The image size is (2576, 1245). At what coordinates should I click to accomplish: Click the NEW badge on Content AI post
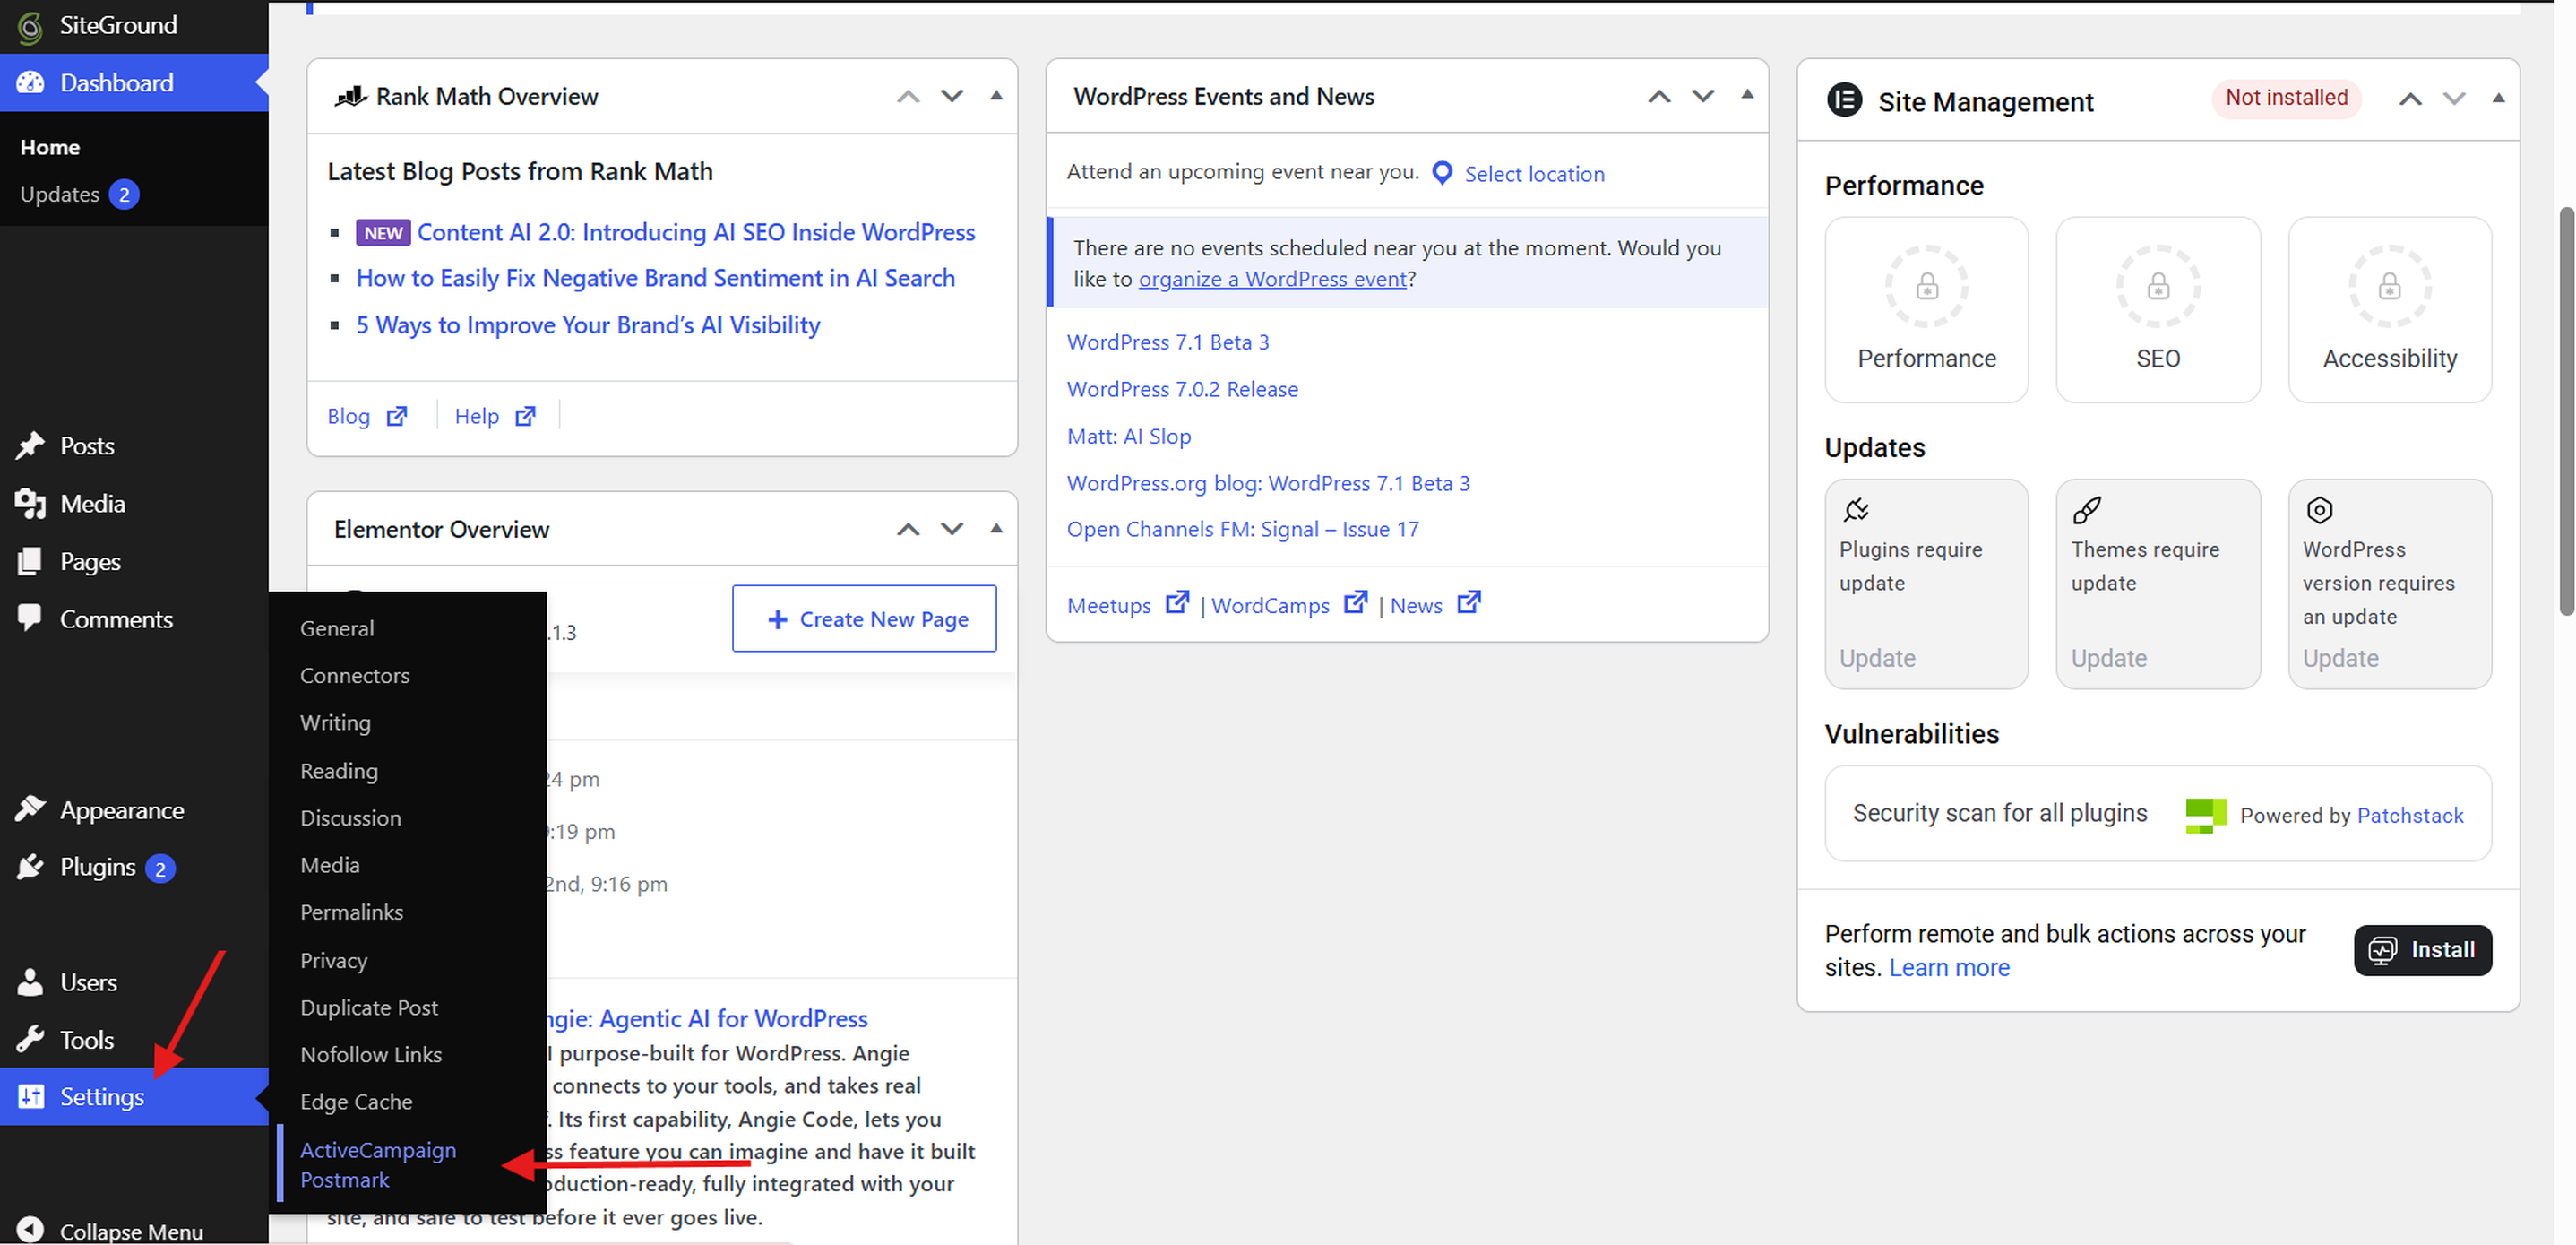pos(383,233)
